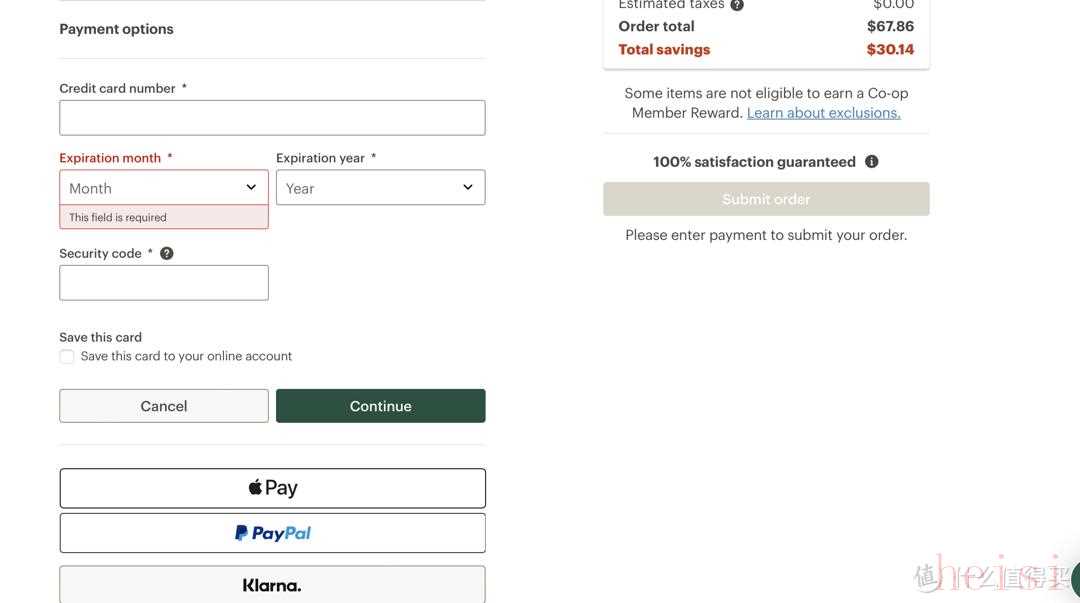Cancel the credit card entry
Image resolution: width=1080 pixels, height=603 pixels.
[164, 406]
